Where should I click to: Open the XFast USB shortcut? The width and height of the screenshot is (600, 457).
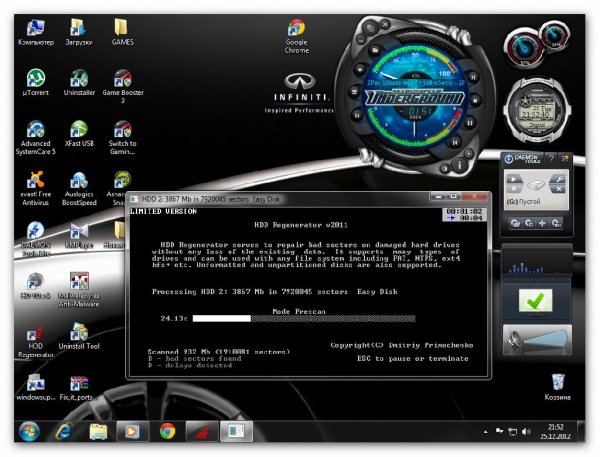(79, 133)
